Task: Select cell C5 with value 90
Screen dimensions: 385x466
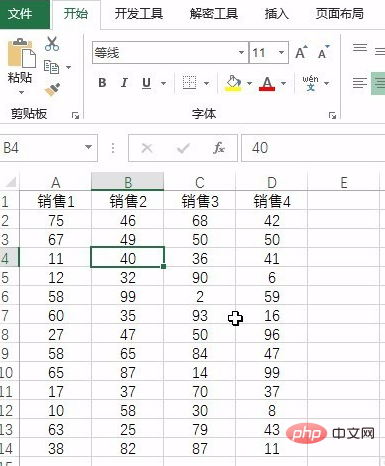Action: point(200,277)
